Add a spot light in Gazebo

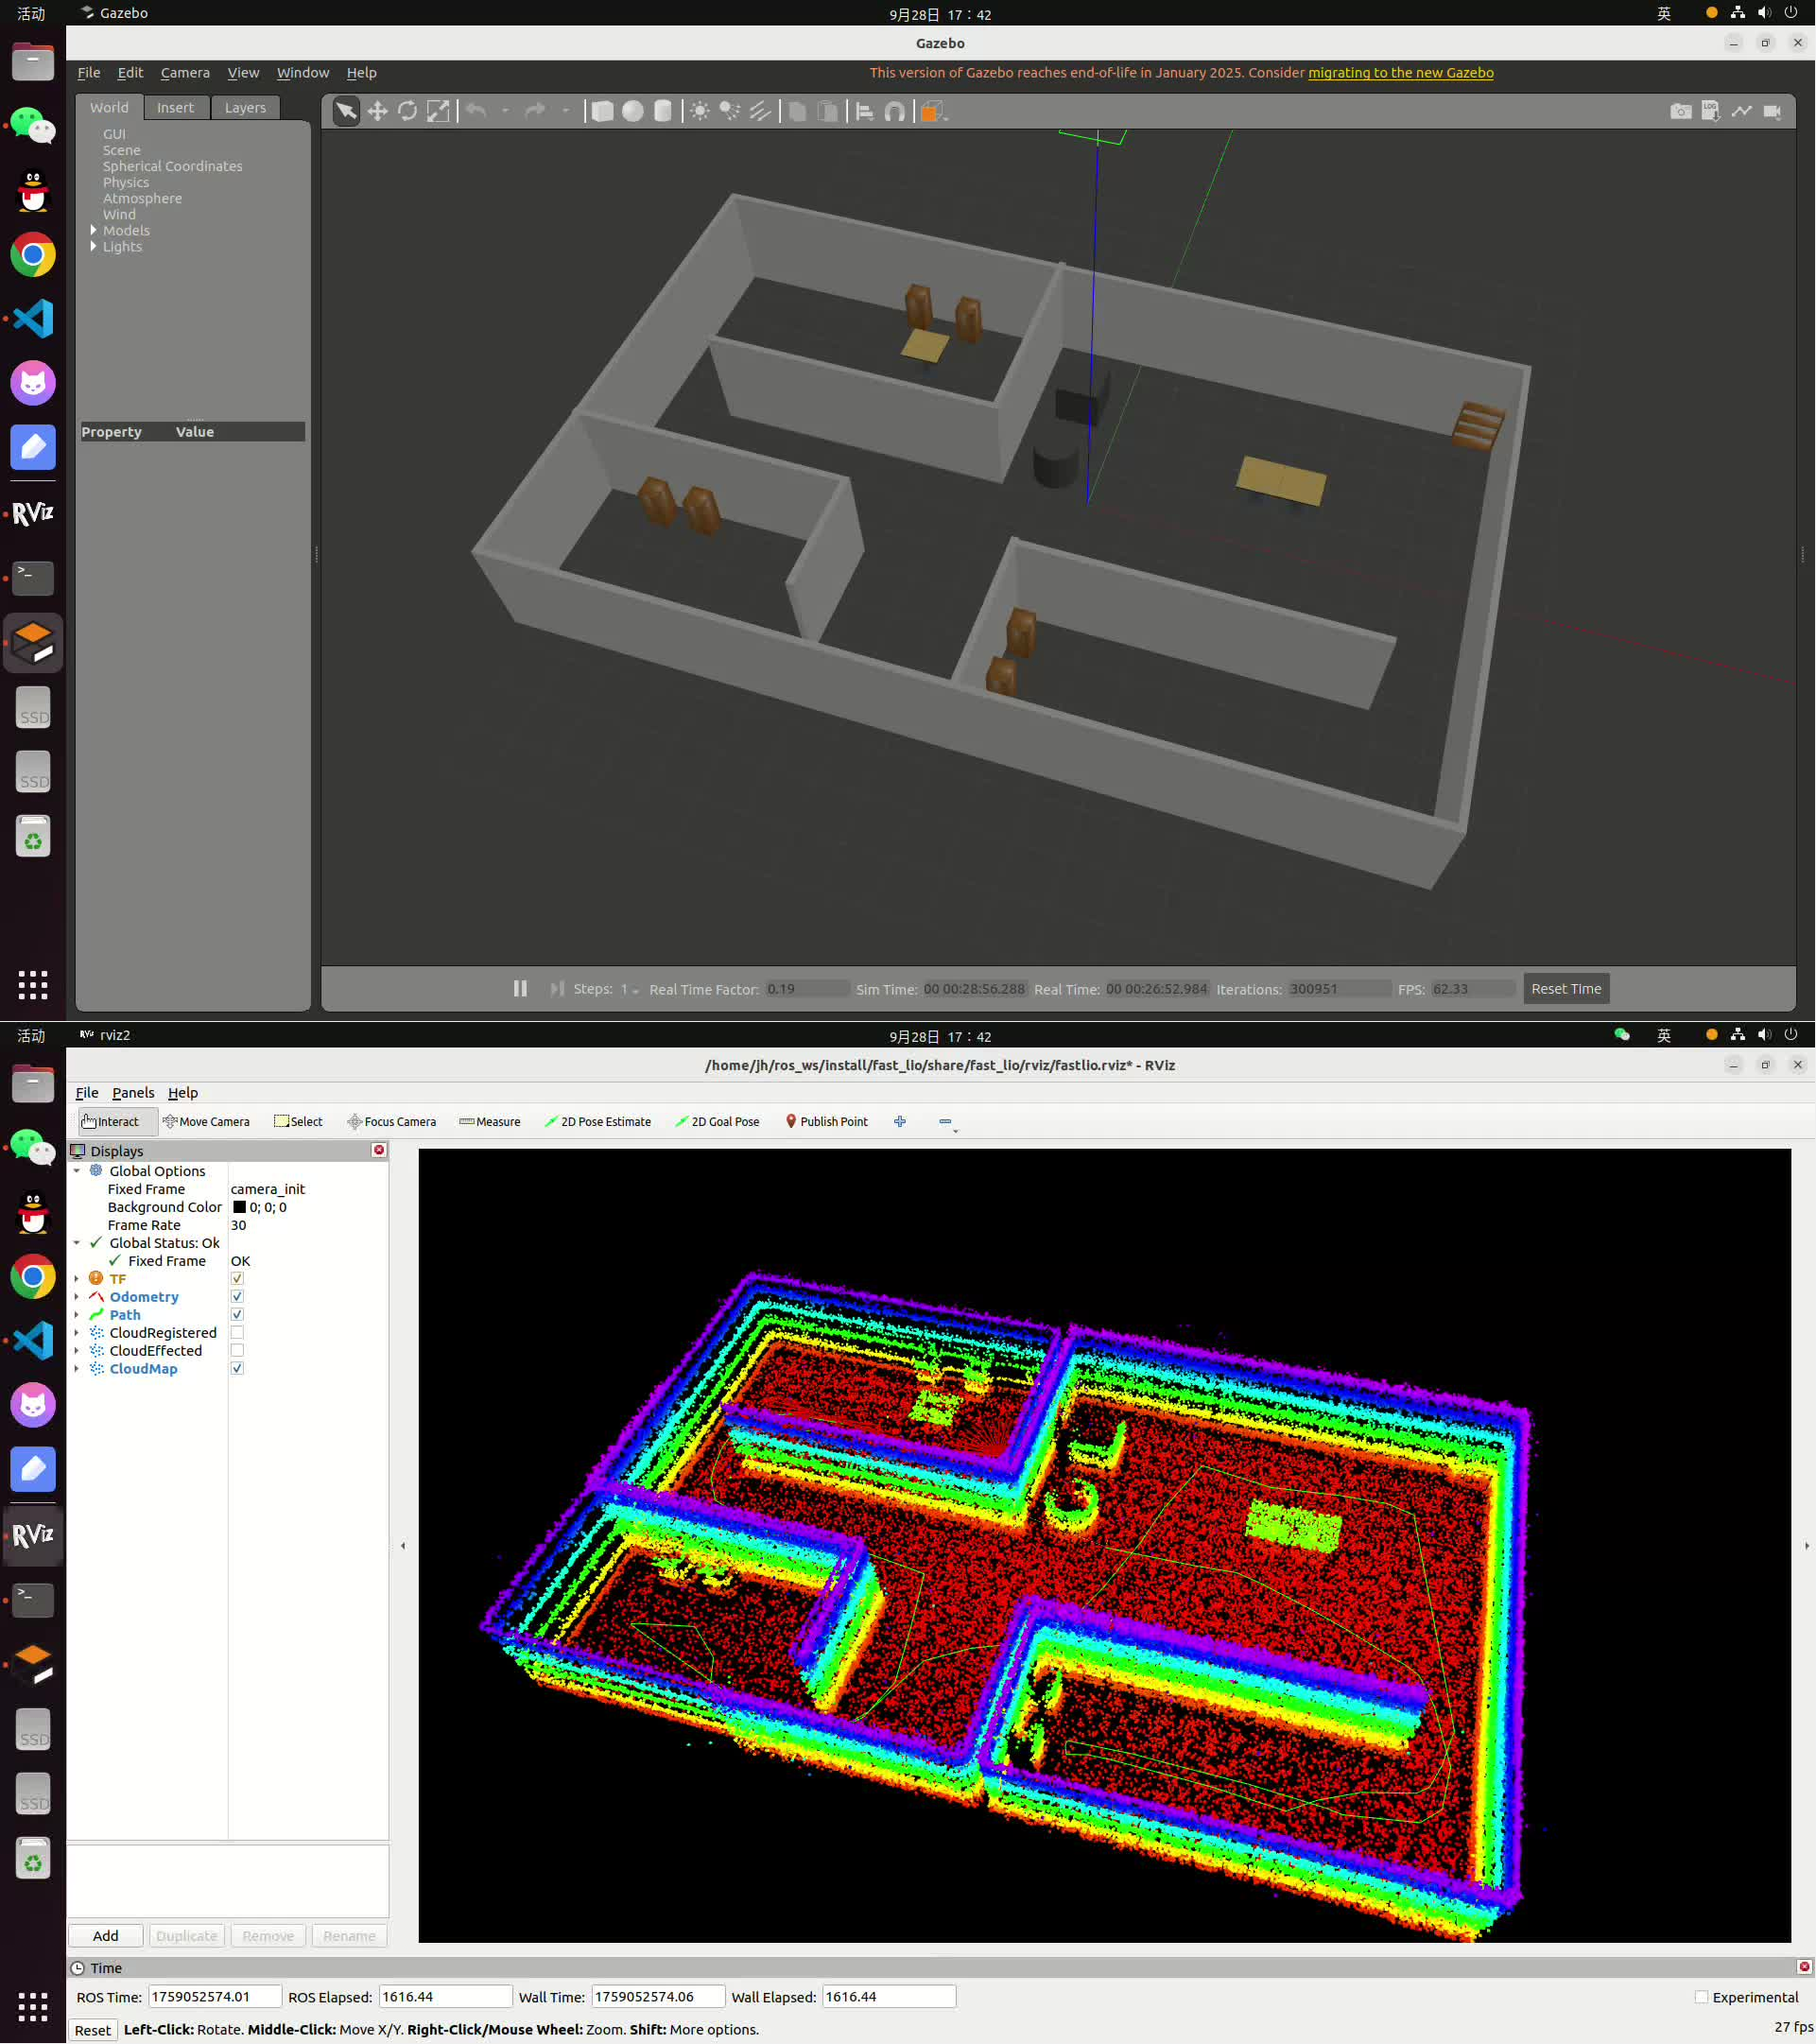tap(730, 111)
